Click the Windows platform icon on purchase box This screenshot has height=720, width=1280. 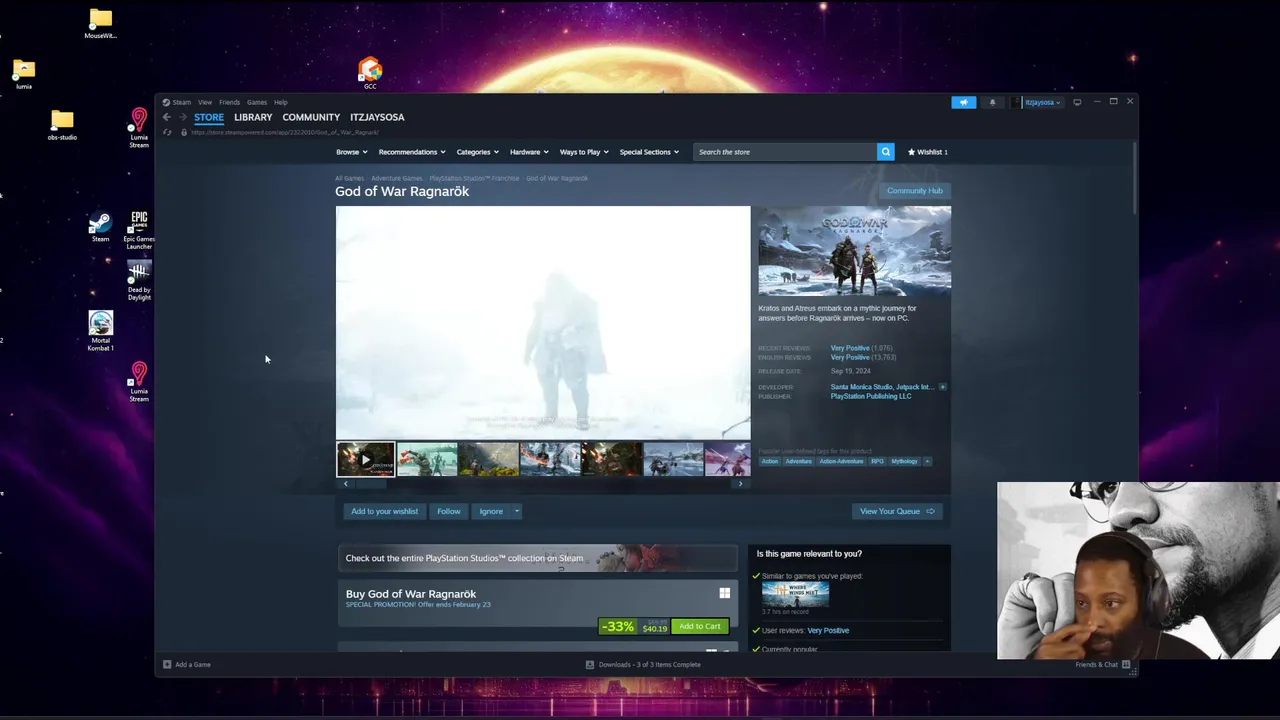point(724,593)
